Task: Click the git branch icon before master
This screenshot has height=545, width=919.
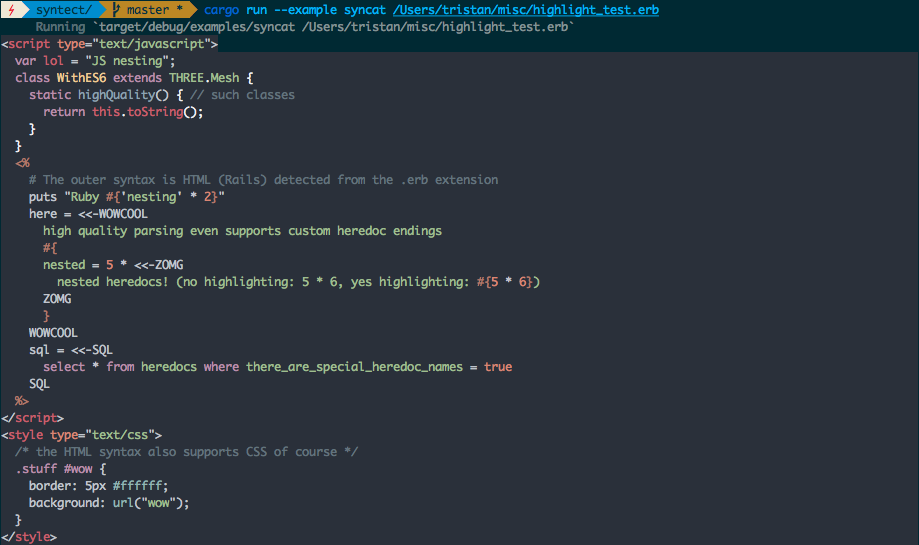Action: point(116,10)
